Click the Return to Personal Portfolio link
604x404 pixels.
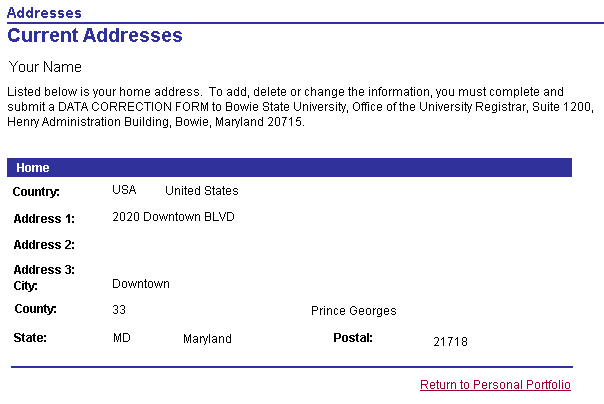click(x=495, y=385)
